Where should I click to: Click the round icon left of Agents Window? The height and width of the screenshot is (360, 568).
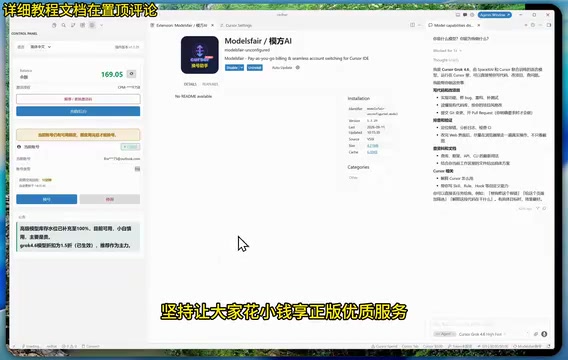coord(472,15)
